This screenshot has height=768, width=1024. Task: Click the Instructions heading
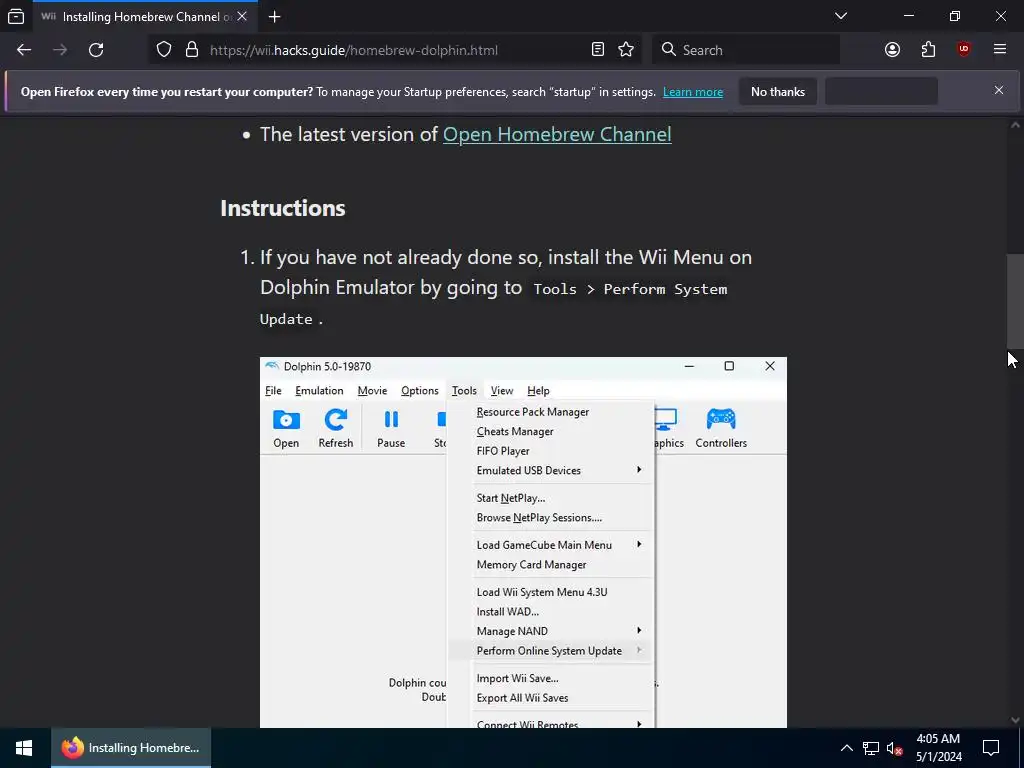click(283, 208)
